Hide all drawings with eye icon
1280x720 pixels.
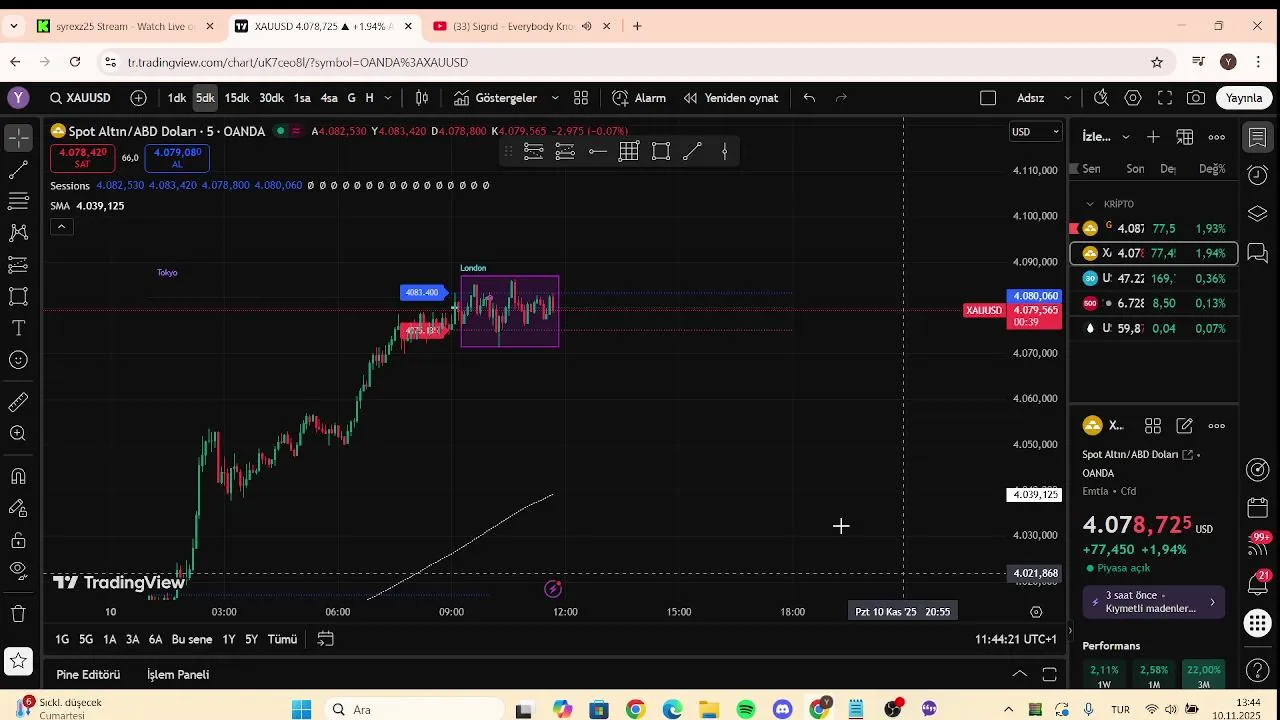click(18, 570)
